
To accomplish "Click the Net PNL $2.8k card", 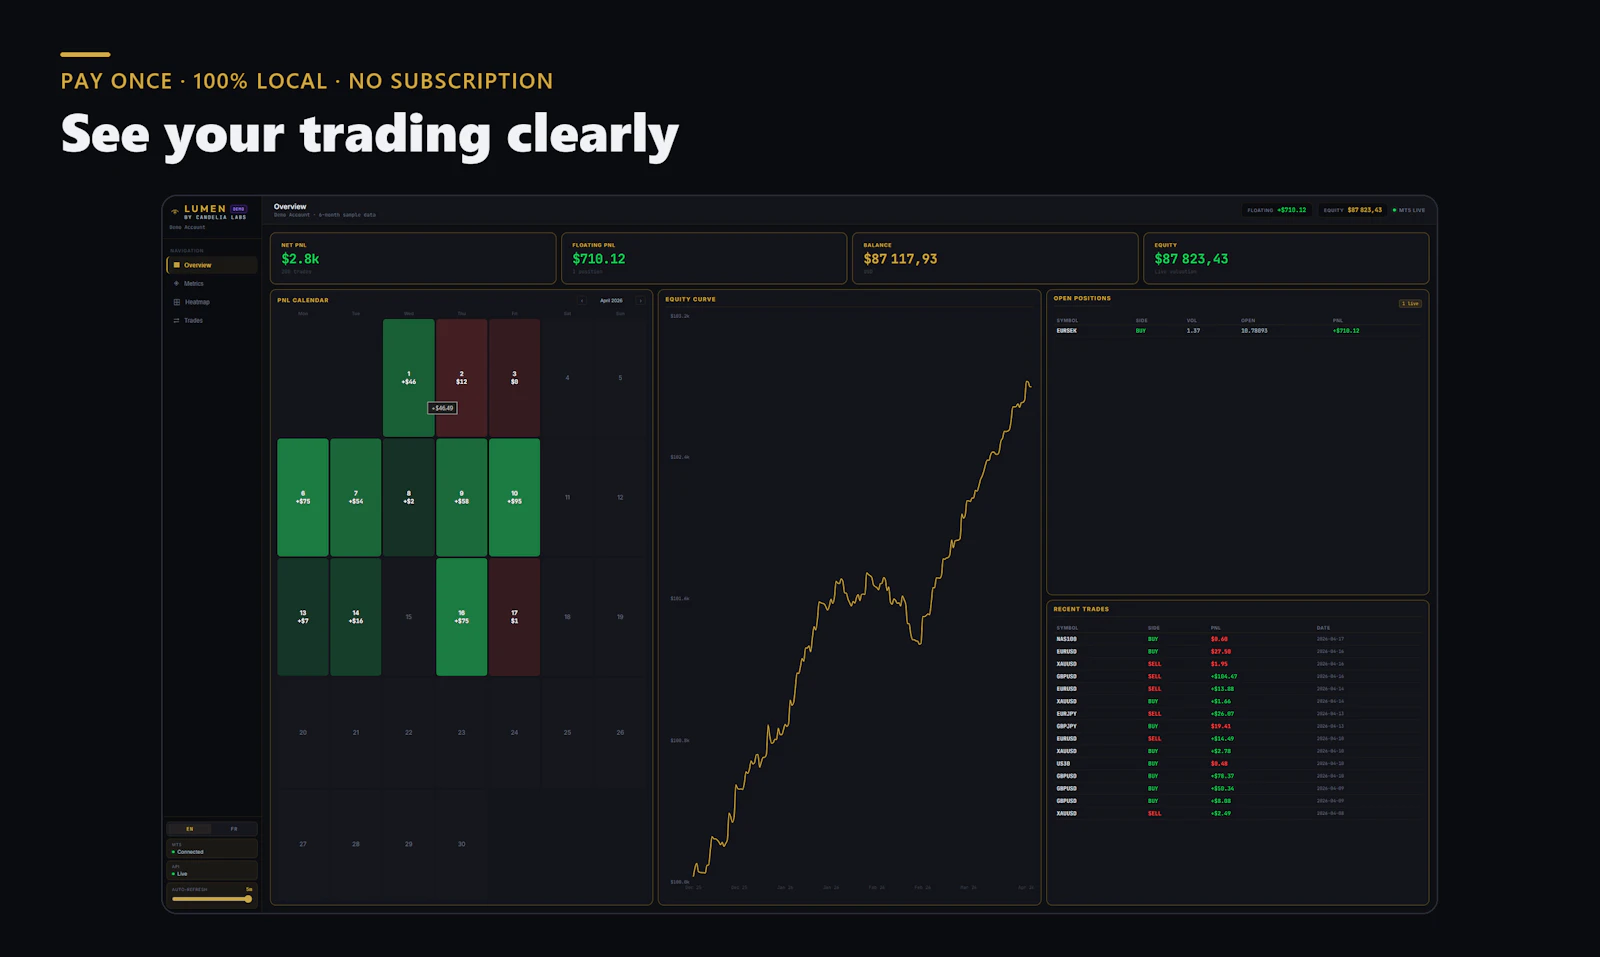I will [x=413, y=259].
